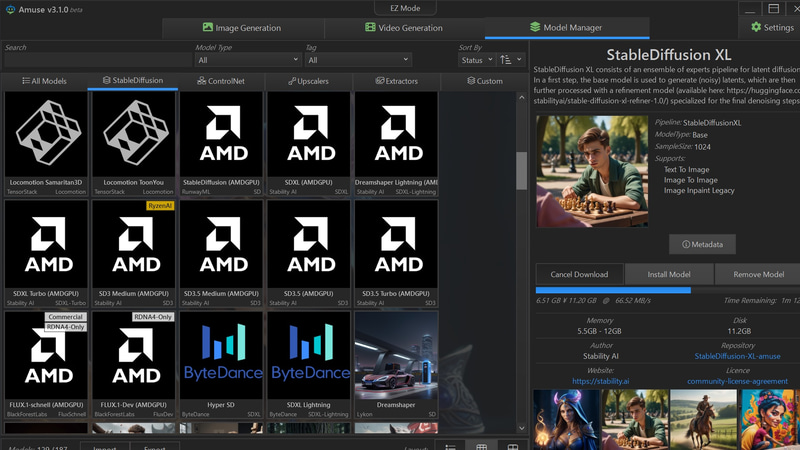Open Settings
Screen dimensions: 800x450
pyautogui.click(x=772, y=28)
